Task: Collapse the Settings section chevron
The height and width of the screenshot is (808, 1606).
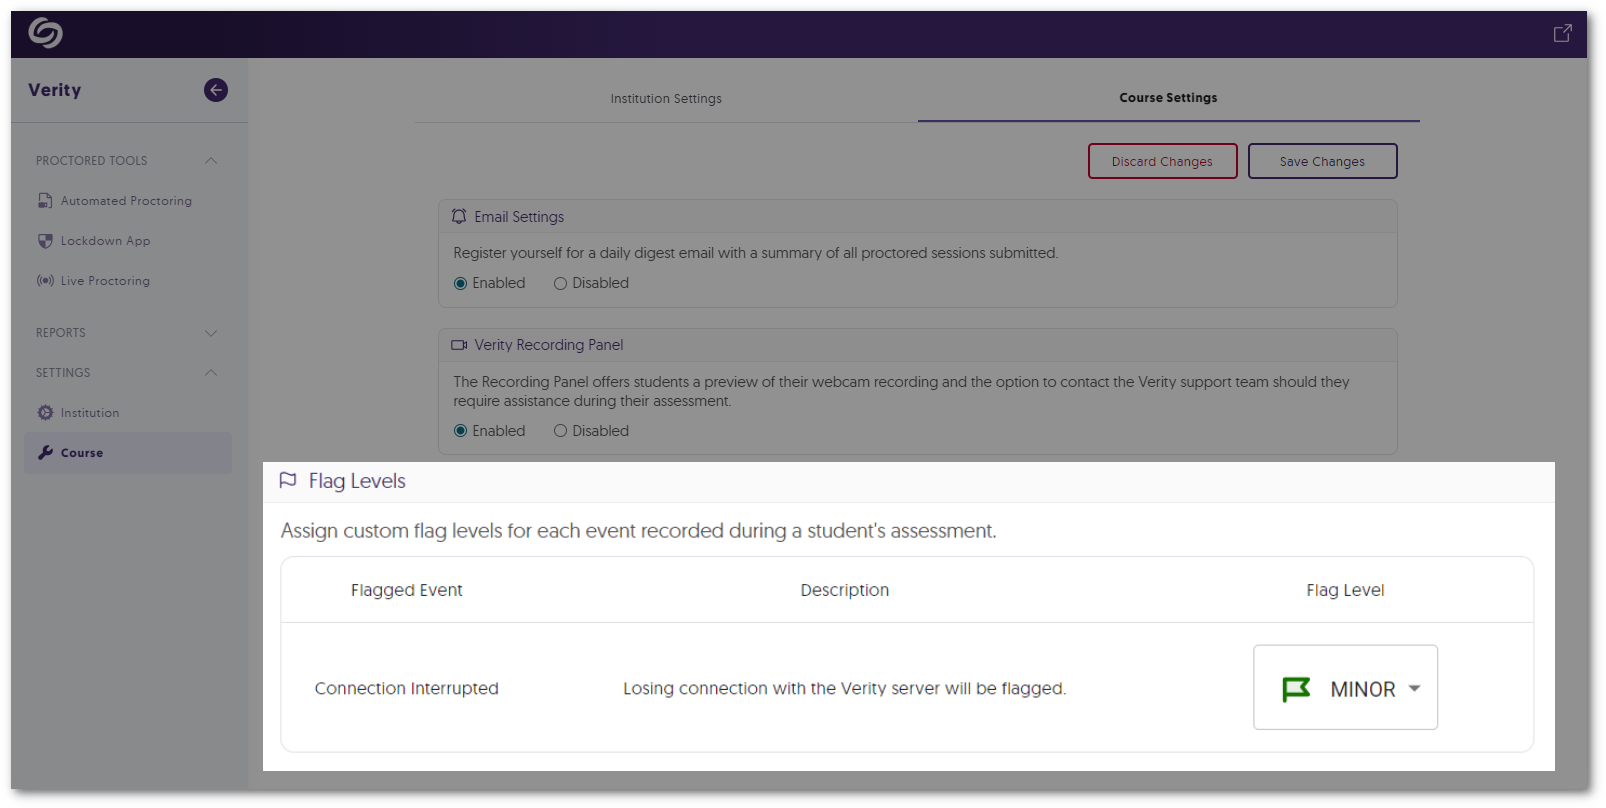Action: coord(211,373)
